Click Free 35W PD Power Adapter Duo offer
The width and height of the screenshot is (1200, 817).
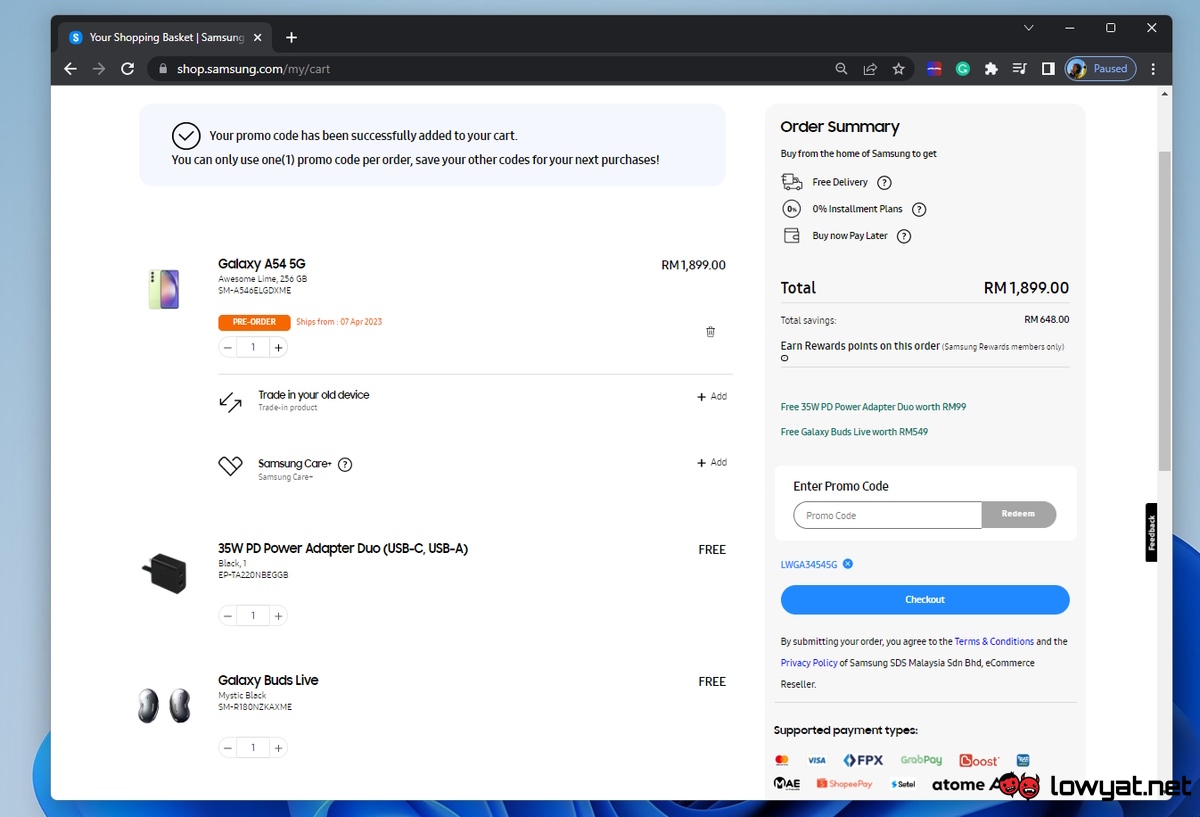pyautogui.click(x=873, y=407)
